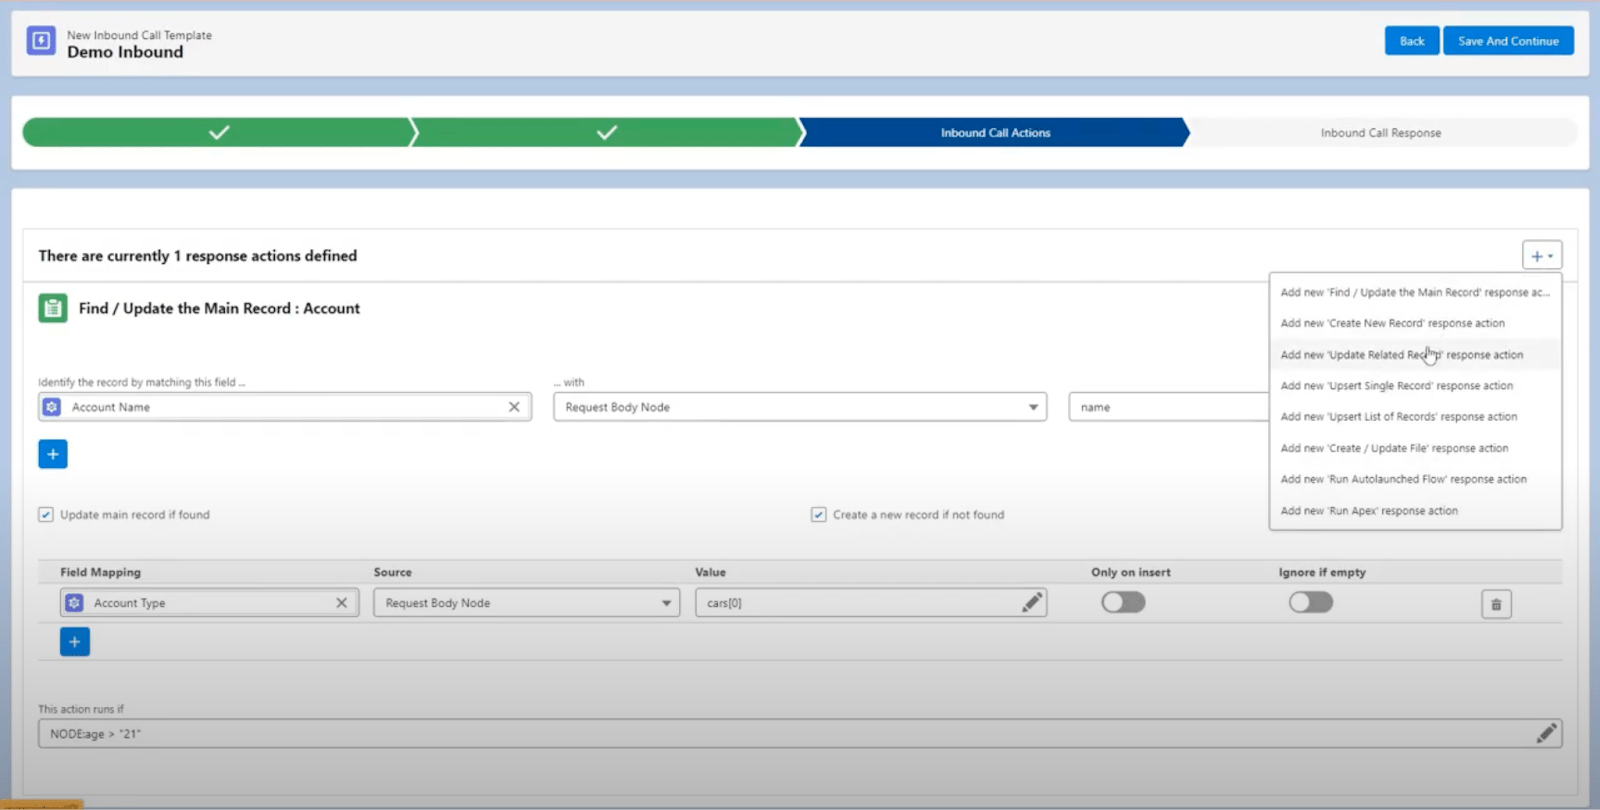Viewport: 1600px width, 810px height.
Task: Select 'Upsert List of Records' response action
Action: tap(1415, 417)
